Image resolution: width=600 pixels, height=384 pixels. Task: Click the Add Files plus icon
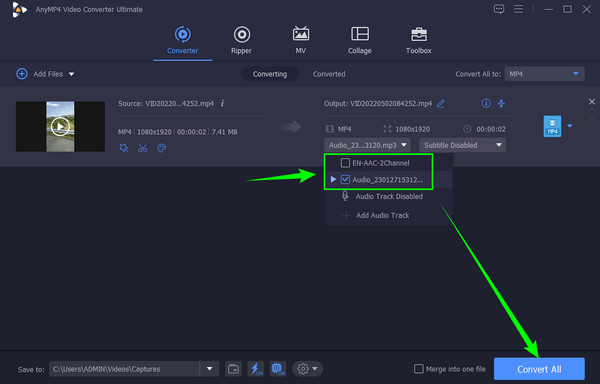[22, 74]
